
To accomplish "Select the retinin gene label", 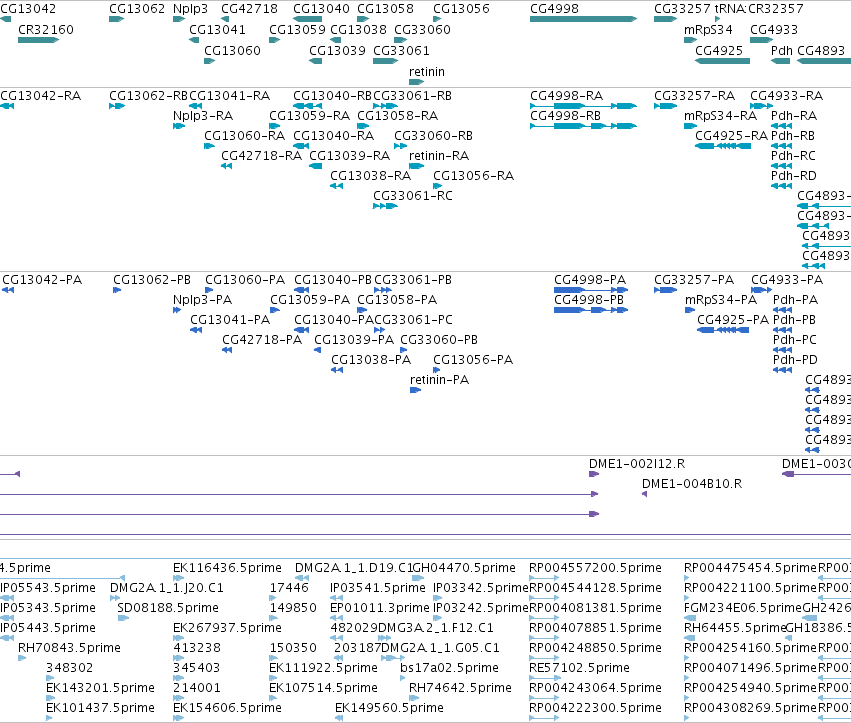I will [x=427, y=72].
